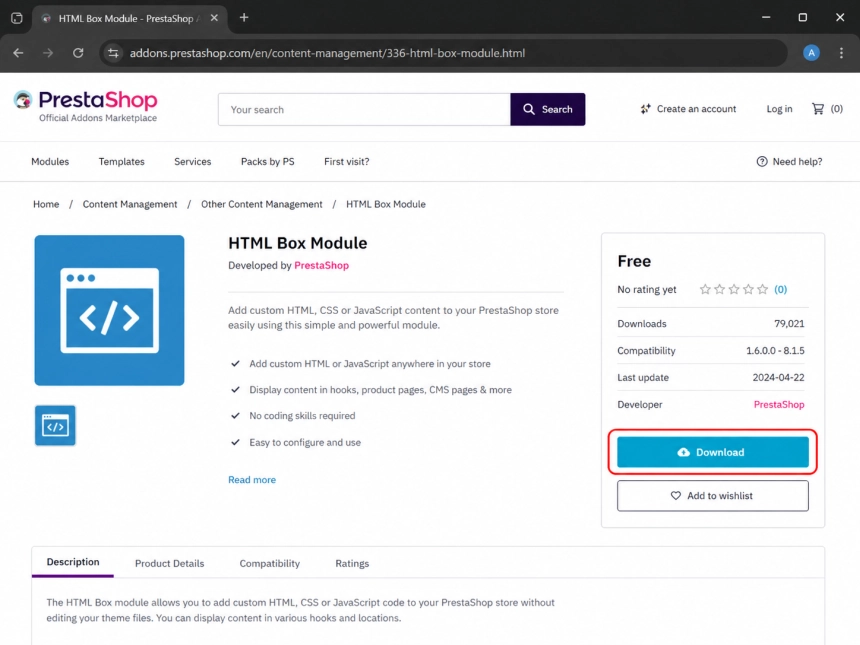The image size is (860, 645).
Task: Reload the page with refresh icon
Action: (78, 53)
